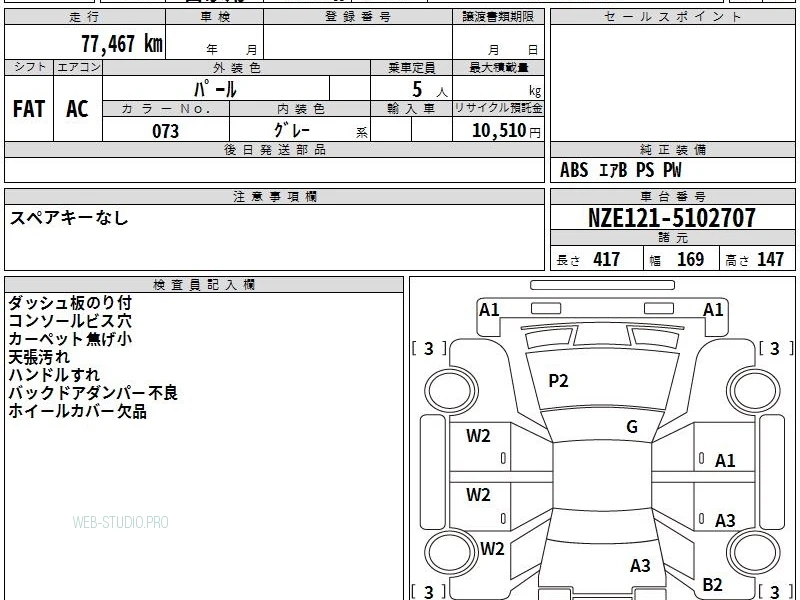Select inspector note ダッシュ板のり付
Screen dimensions: 800x600
point(70,303)
